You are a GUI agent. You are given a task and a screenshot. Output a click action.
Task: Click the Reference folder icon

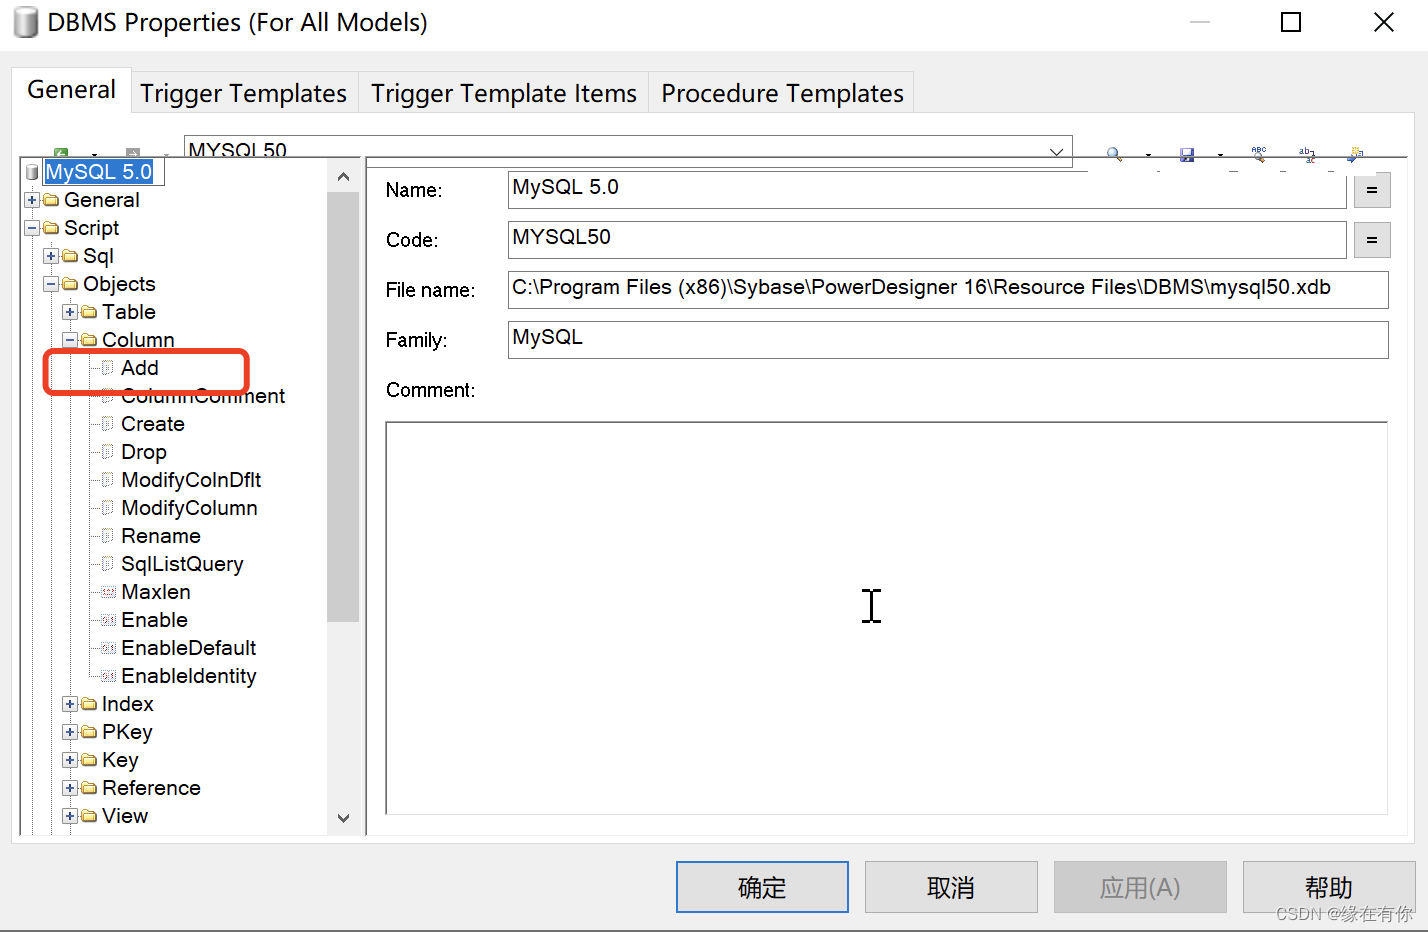[x=89, y=788]
